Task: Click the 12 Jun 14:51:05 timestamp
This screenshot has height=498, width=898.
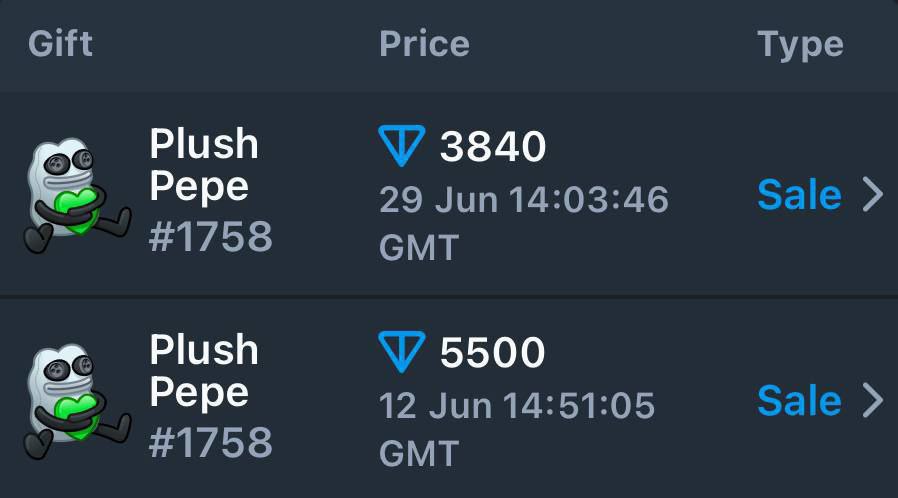Action: pos(517,405)
